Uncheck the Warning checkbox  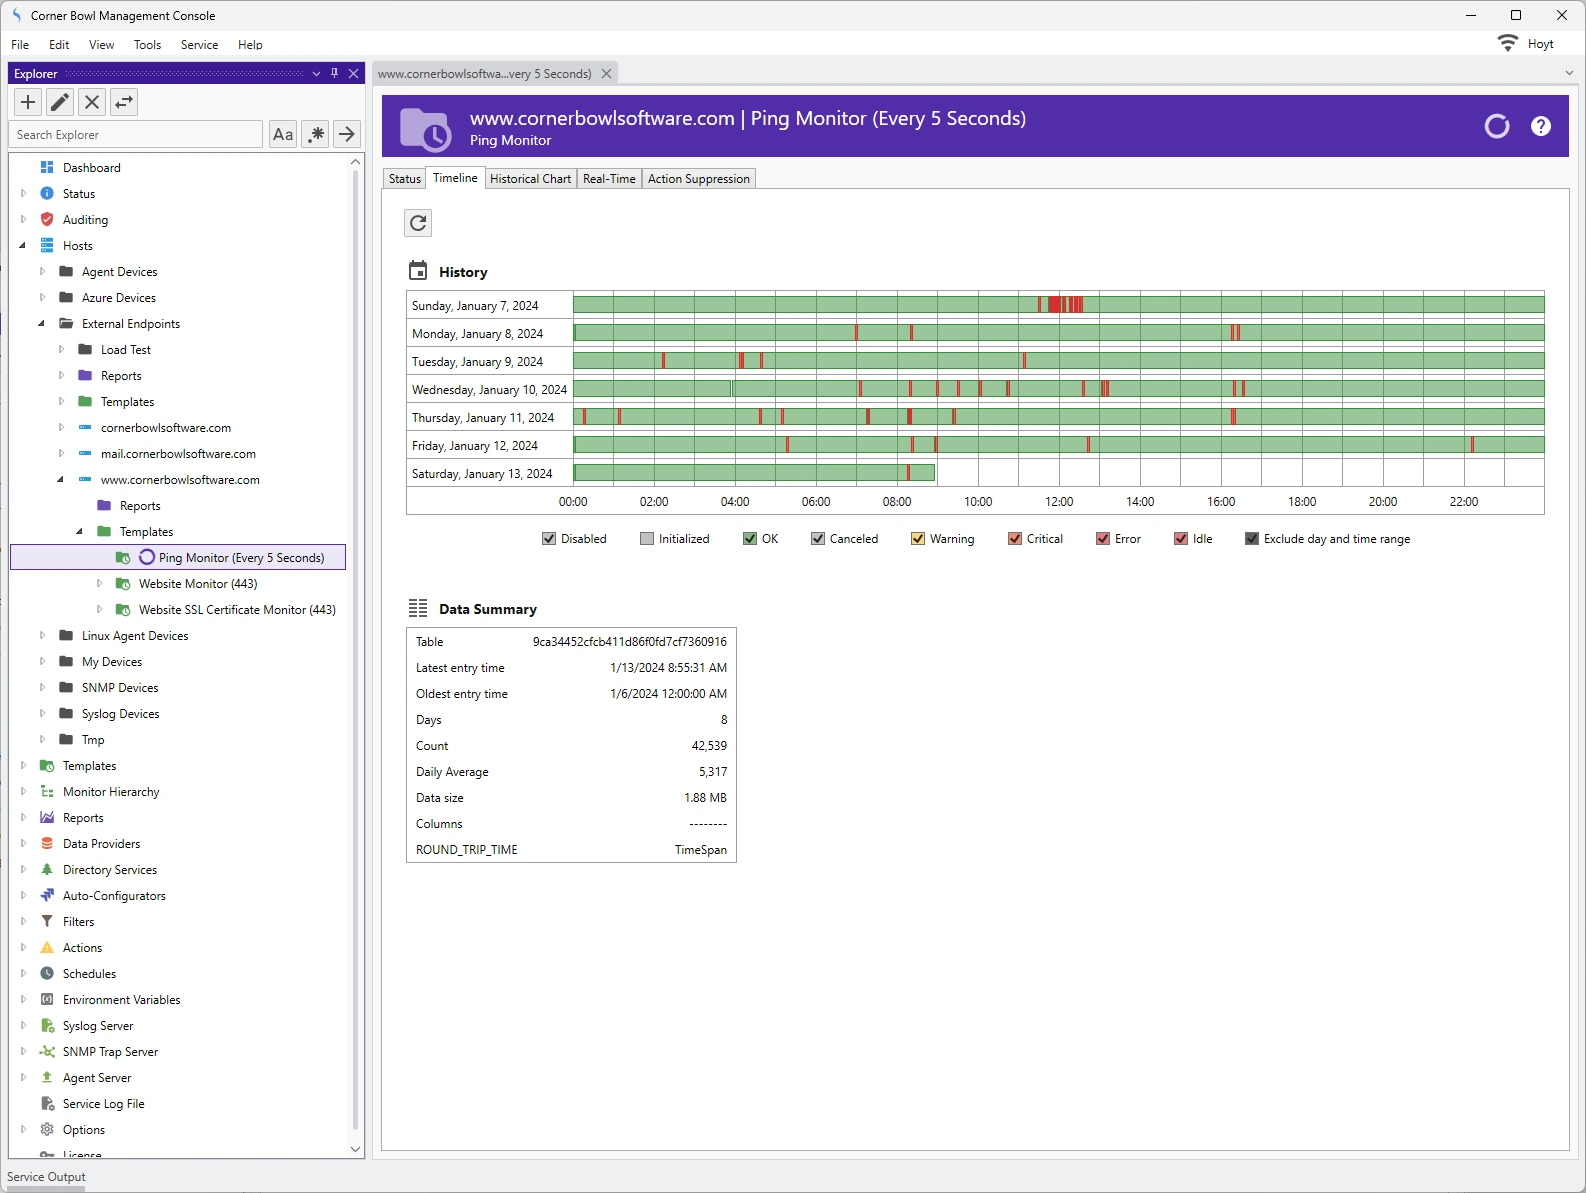coord(917,539)
